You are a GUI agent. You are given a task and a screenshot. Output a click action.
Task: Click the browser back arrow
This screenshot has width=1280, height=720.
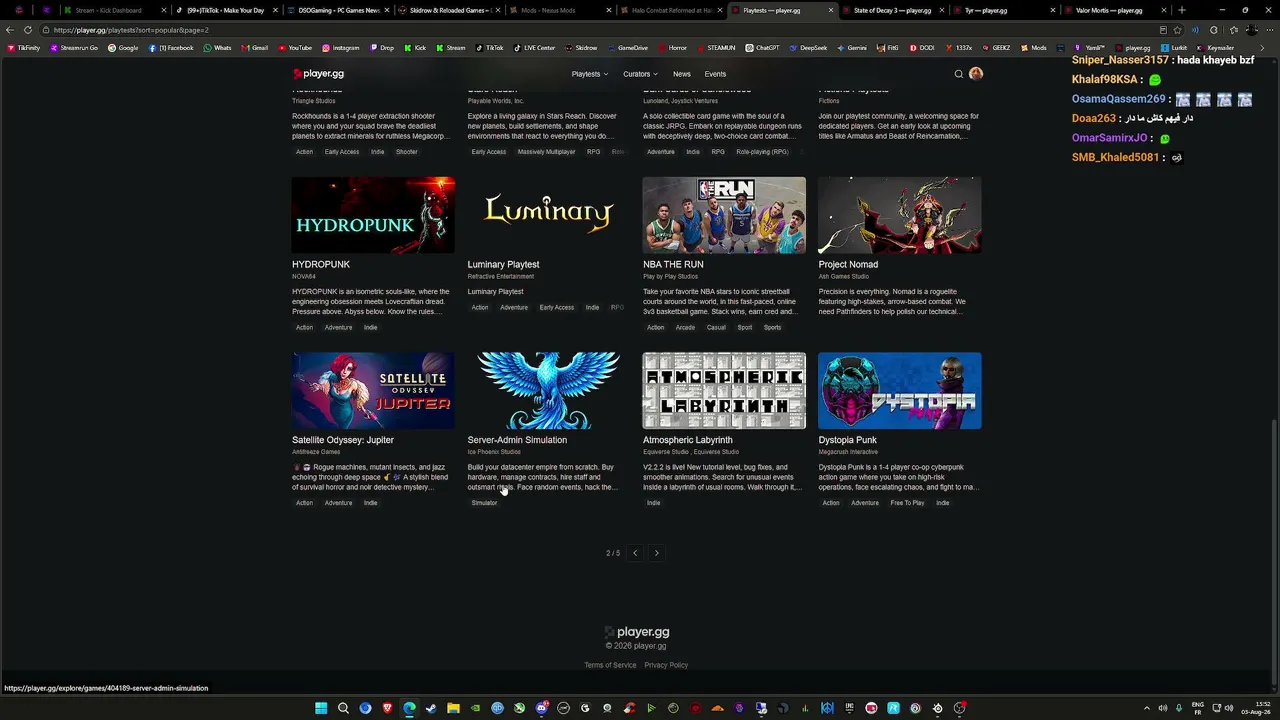pos(10,30)
